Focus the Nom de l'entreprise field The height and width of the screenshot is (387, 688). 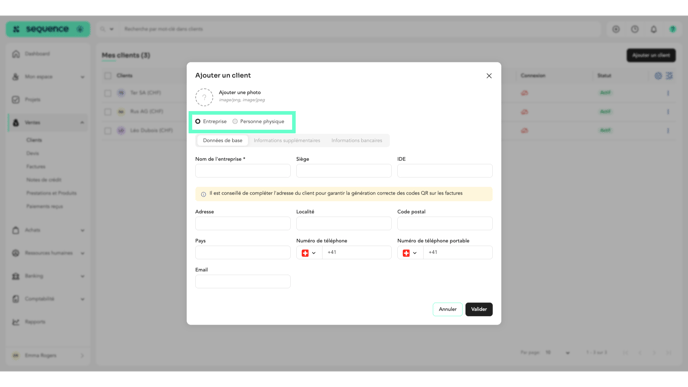pyautogui.click(x=243, y=171)
